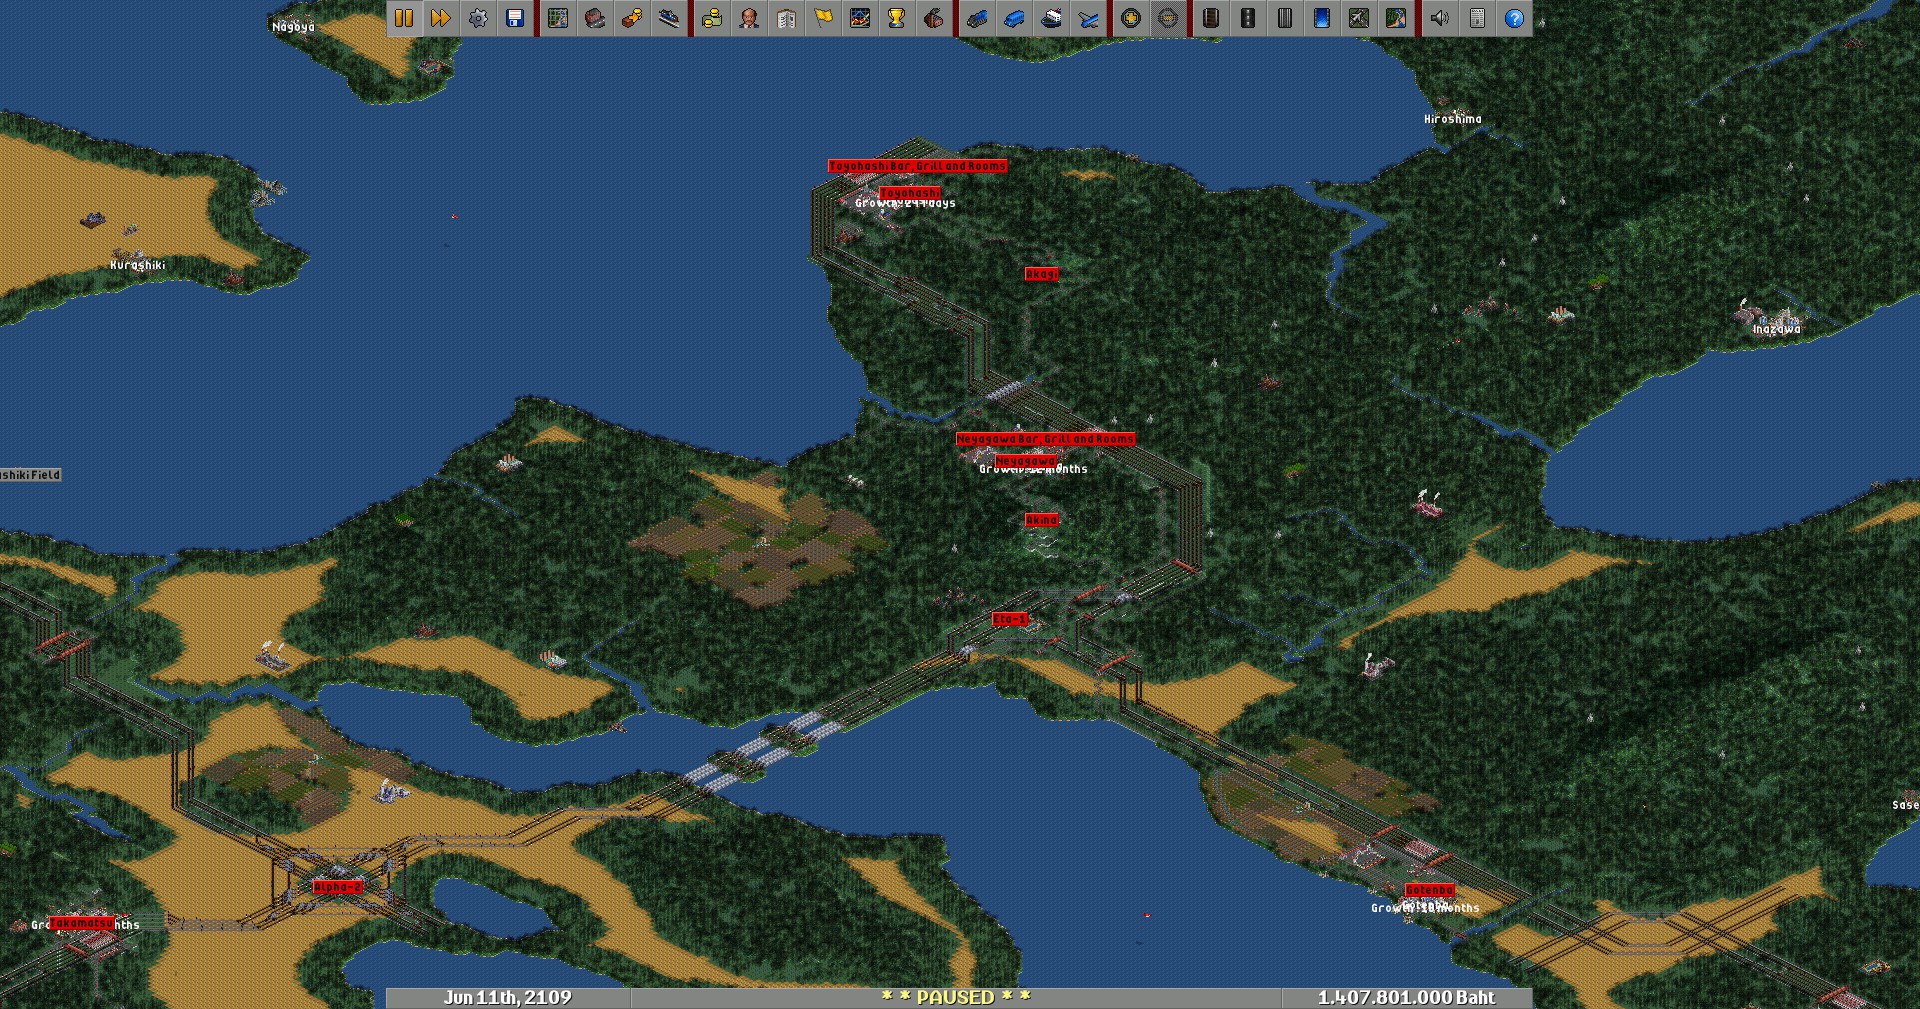Viewport: 1920px width, 1009px height.
Task: Expand the save game floppy menu
Action: tap(515, 18)
